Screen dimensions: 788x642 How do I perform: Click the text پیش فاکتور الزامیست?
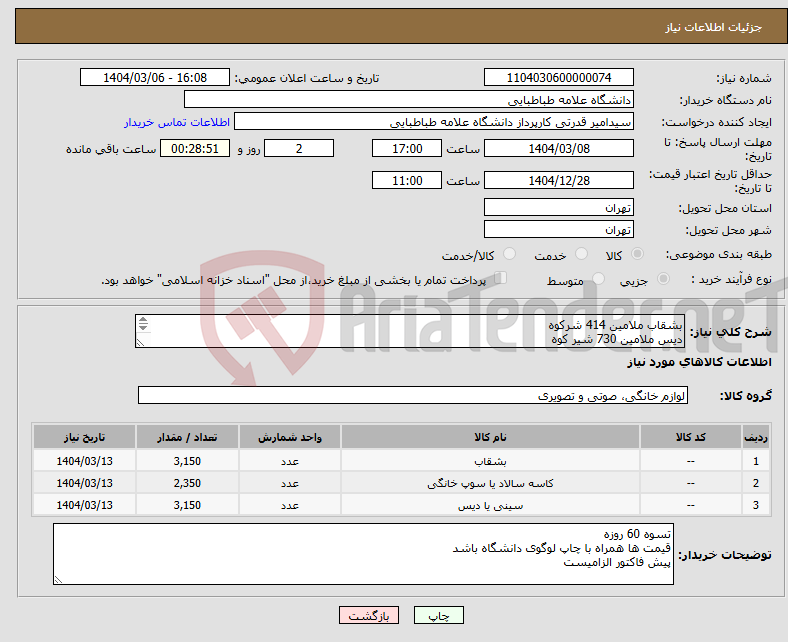pyautogui.click(x=617, y=563)
